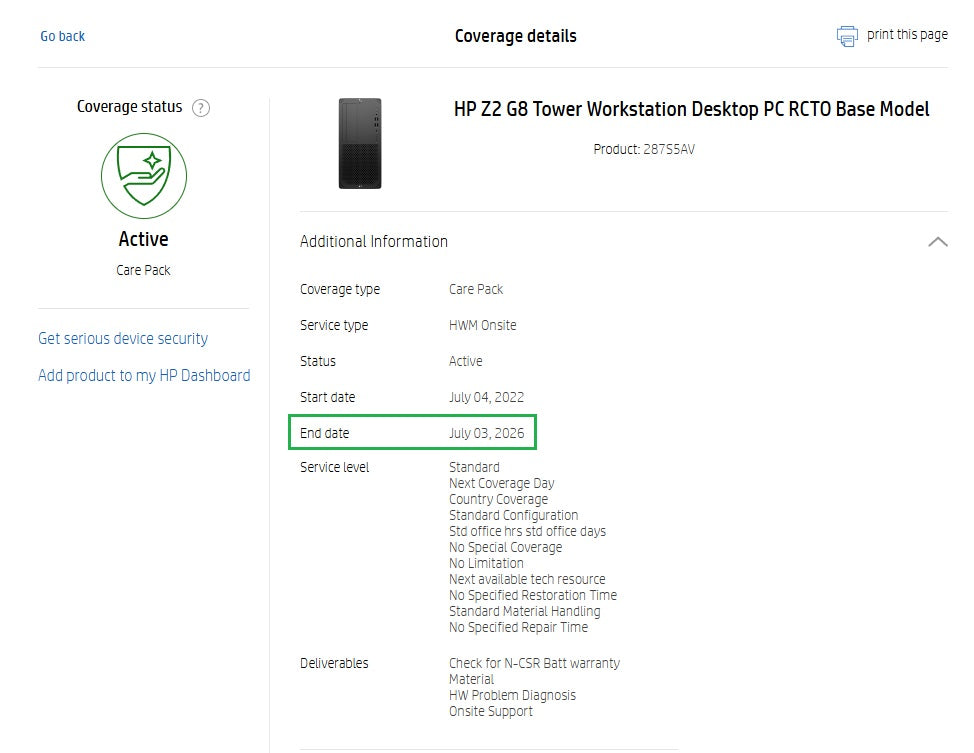Click the 'Service type' label
The width and height of the screenshot is (974, 753).
334,326
